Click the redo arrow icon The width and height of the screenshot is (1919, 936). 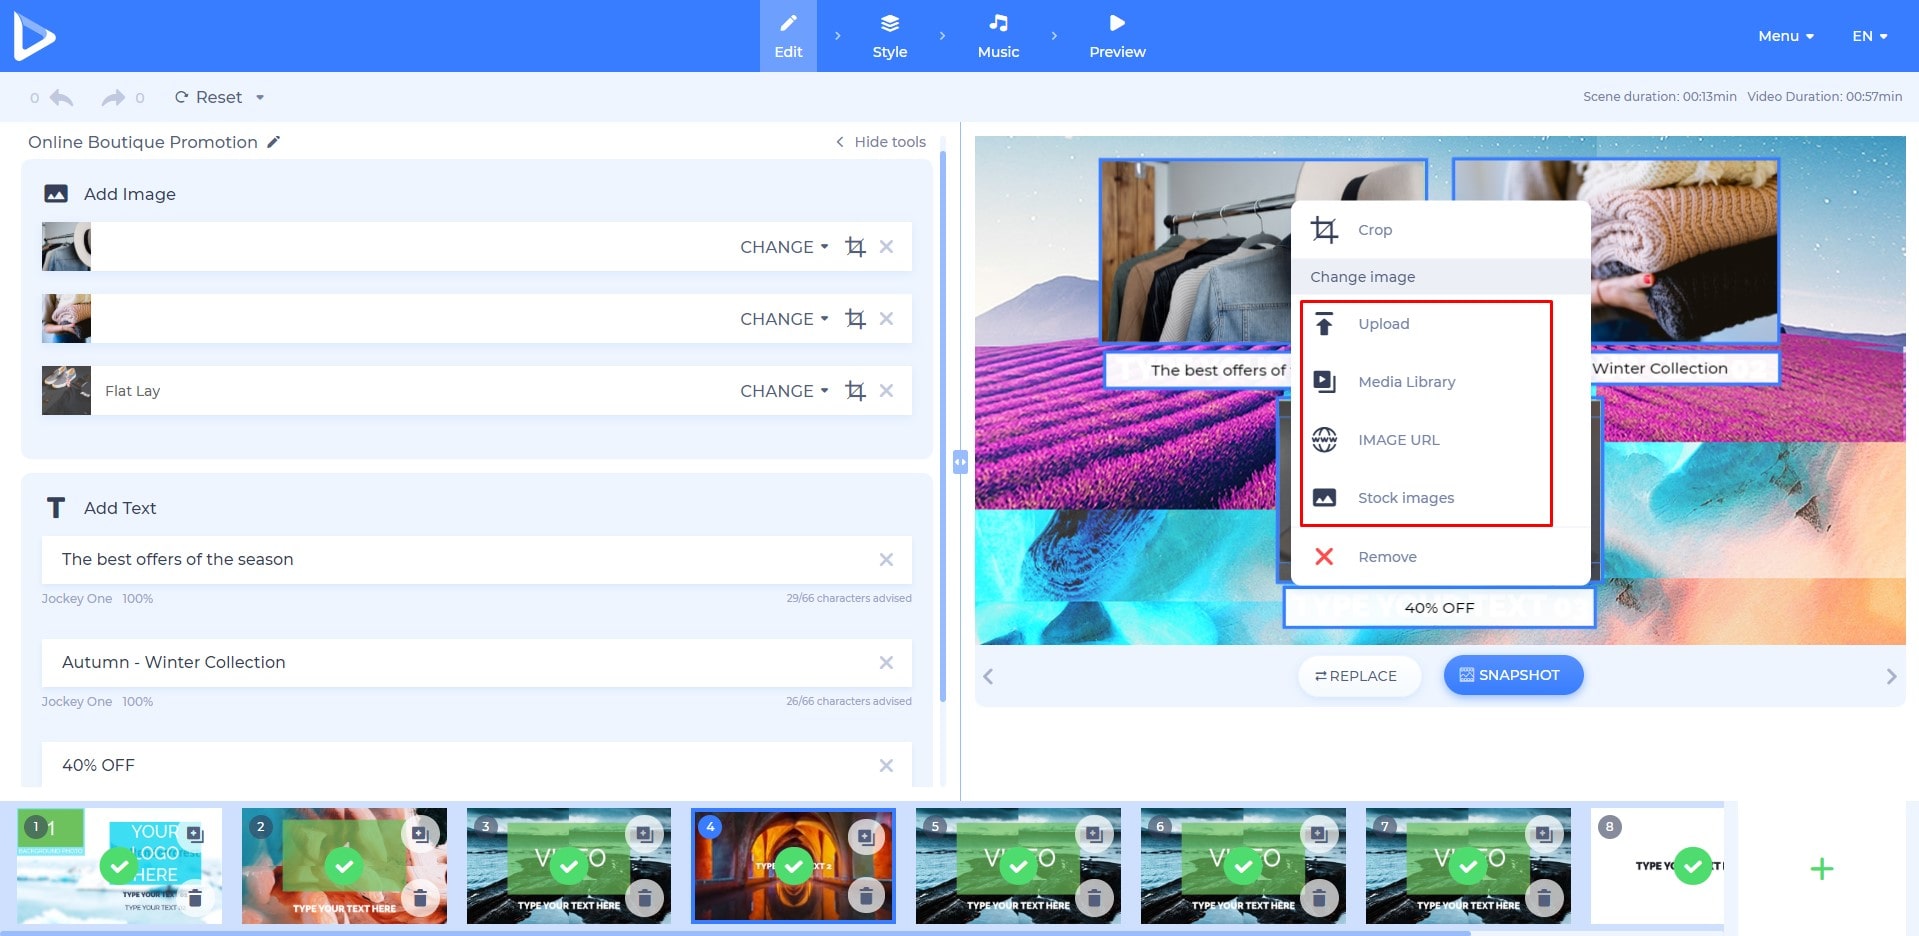112,97
